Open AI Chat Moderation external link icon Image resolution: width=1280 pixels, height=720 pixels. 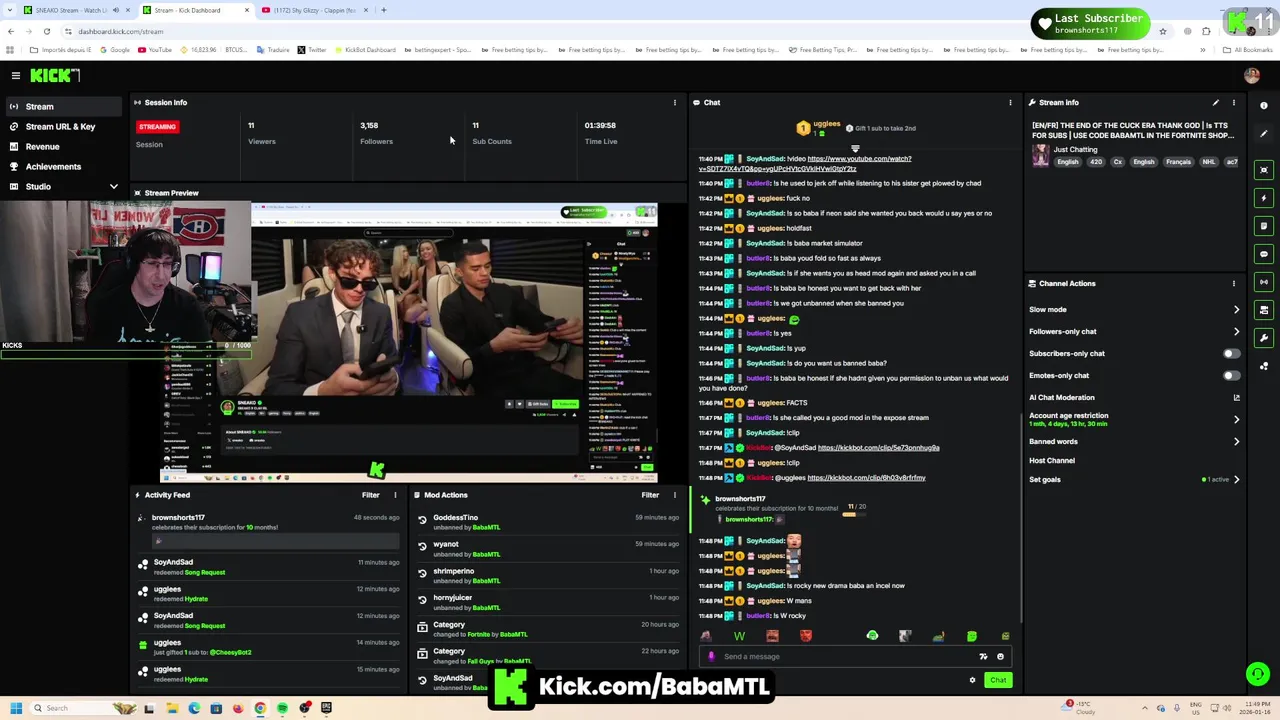1236,398
